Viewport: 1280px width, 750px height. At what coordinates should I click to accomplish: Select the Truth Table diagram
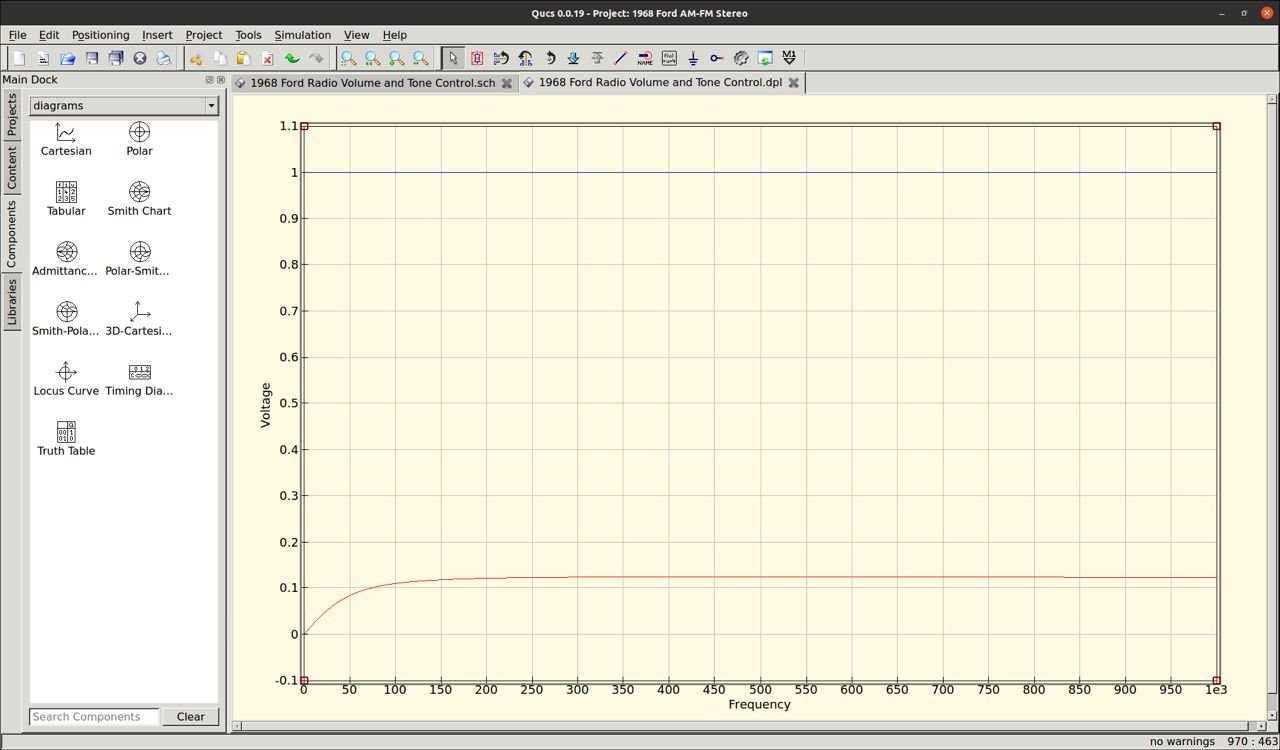tap(66, 438)
